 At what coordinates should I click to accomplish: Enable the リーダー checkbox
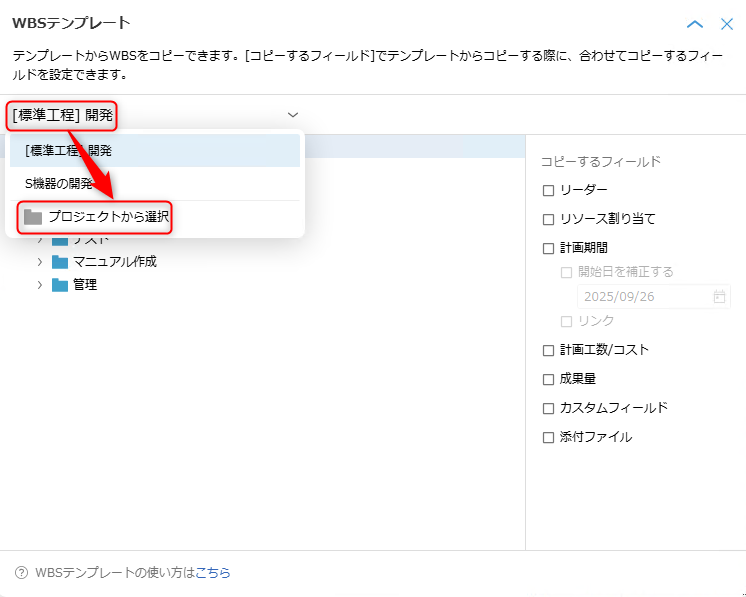click(x=548, y=190)
